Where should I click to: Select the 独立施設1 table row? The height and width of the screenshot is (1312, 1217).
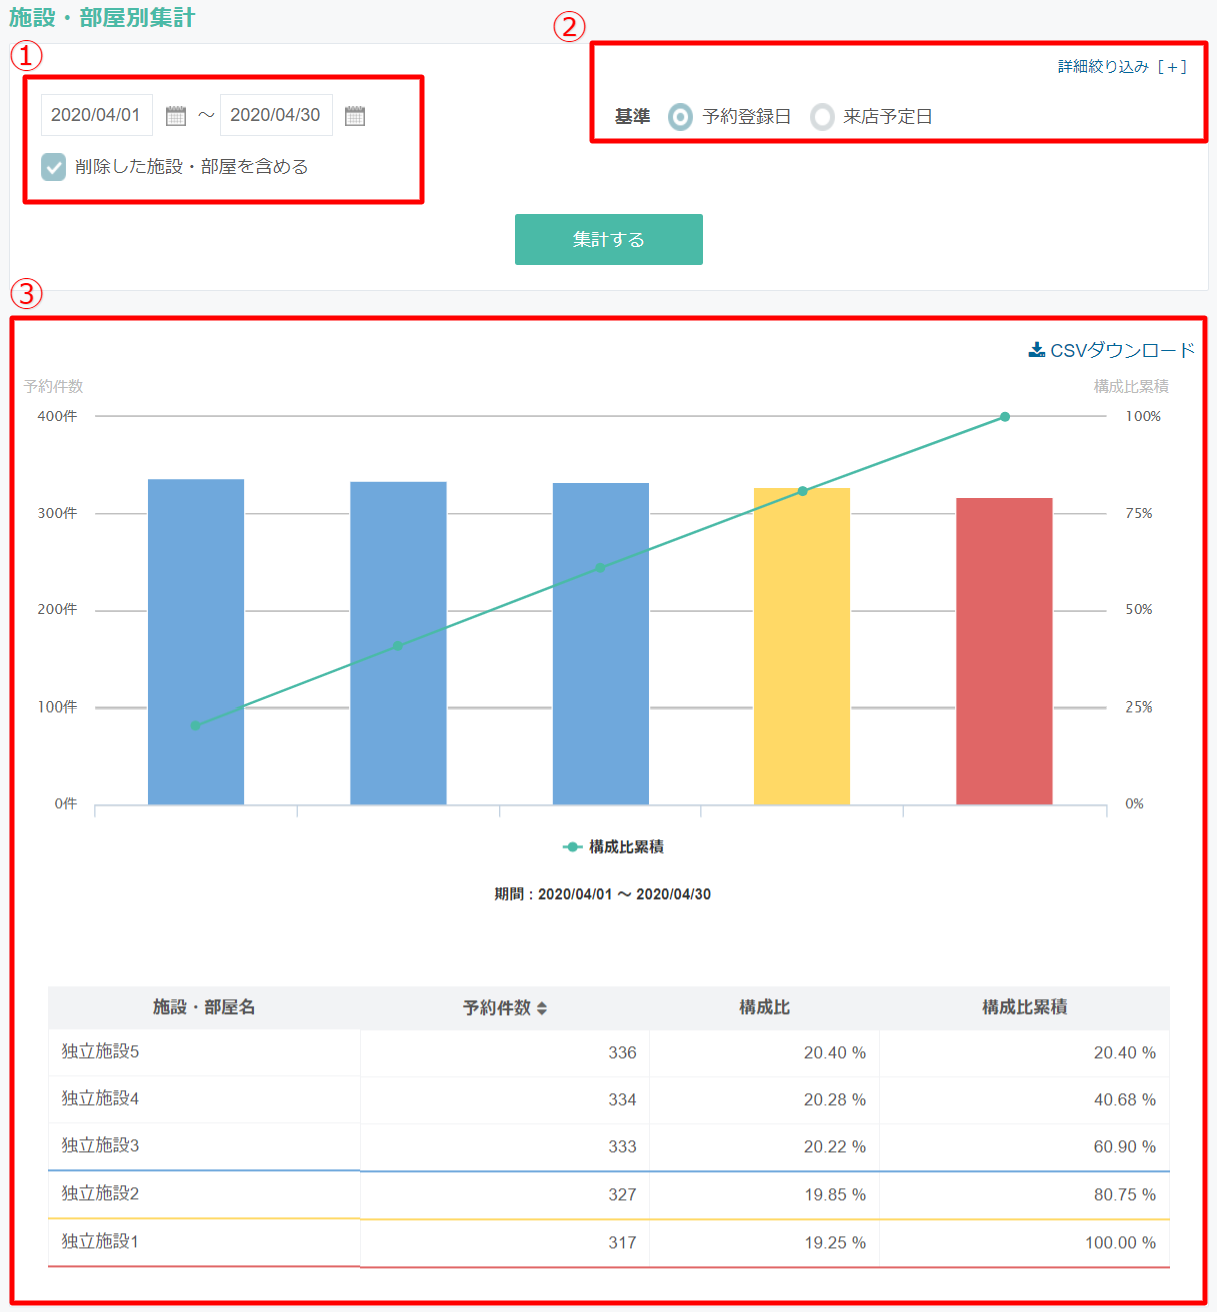coord(608,1242)
